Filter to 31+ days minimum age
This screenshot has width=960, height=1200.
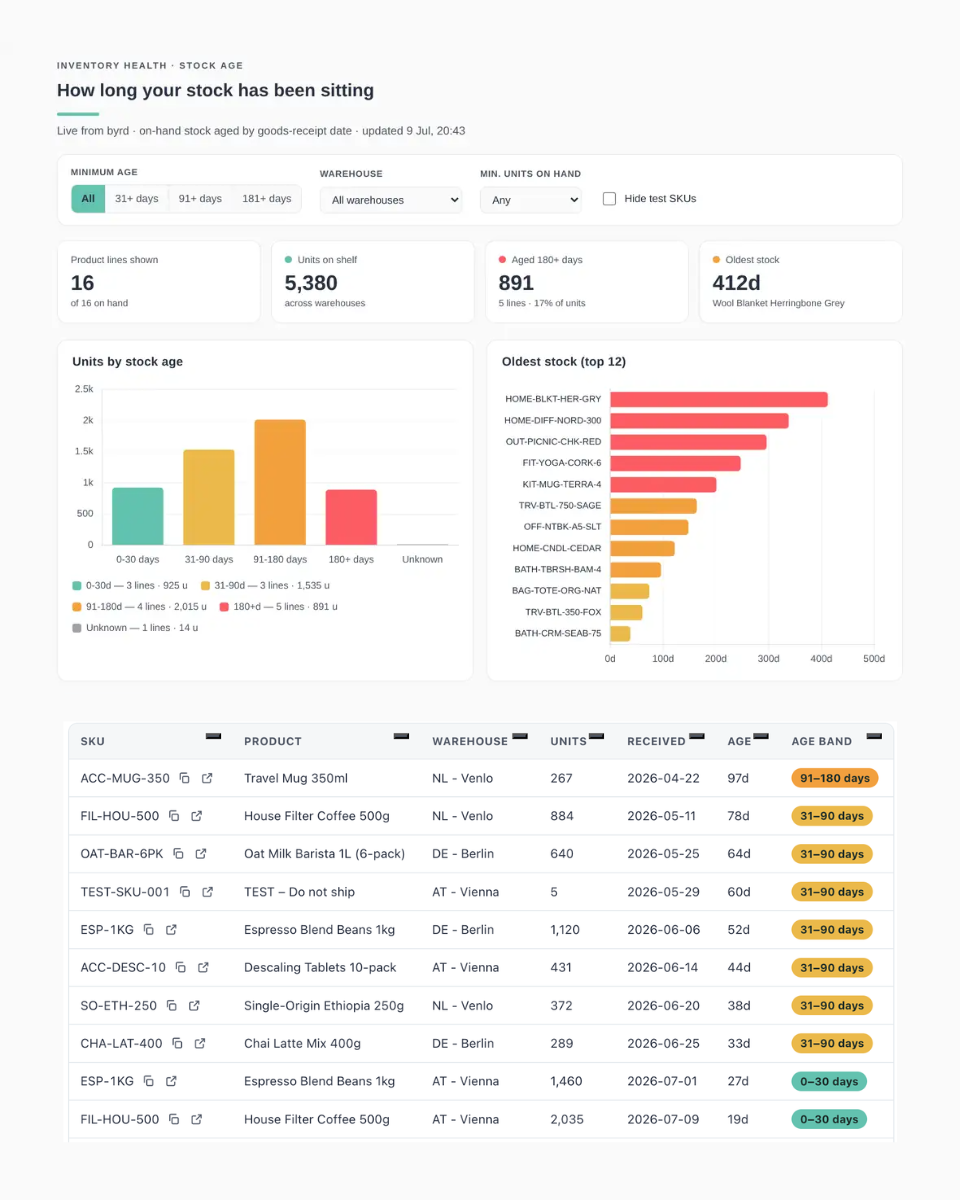pos(137,199)
